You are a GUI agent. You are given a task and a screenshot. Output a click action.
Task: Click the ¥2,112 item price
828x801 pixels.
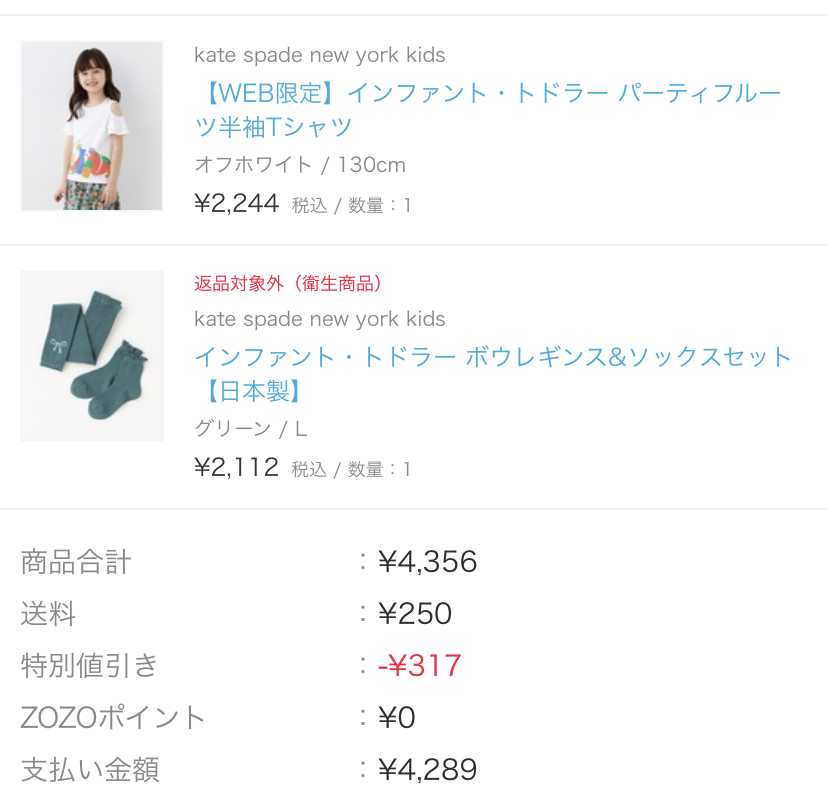[237, 468]
